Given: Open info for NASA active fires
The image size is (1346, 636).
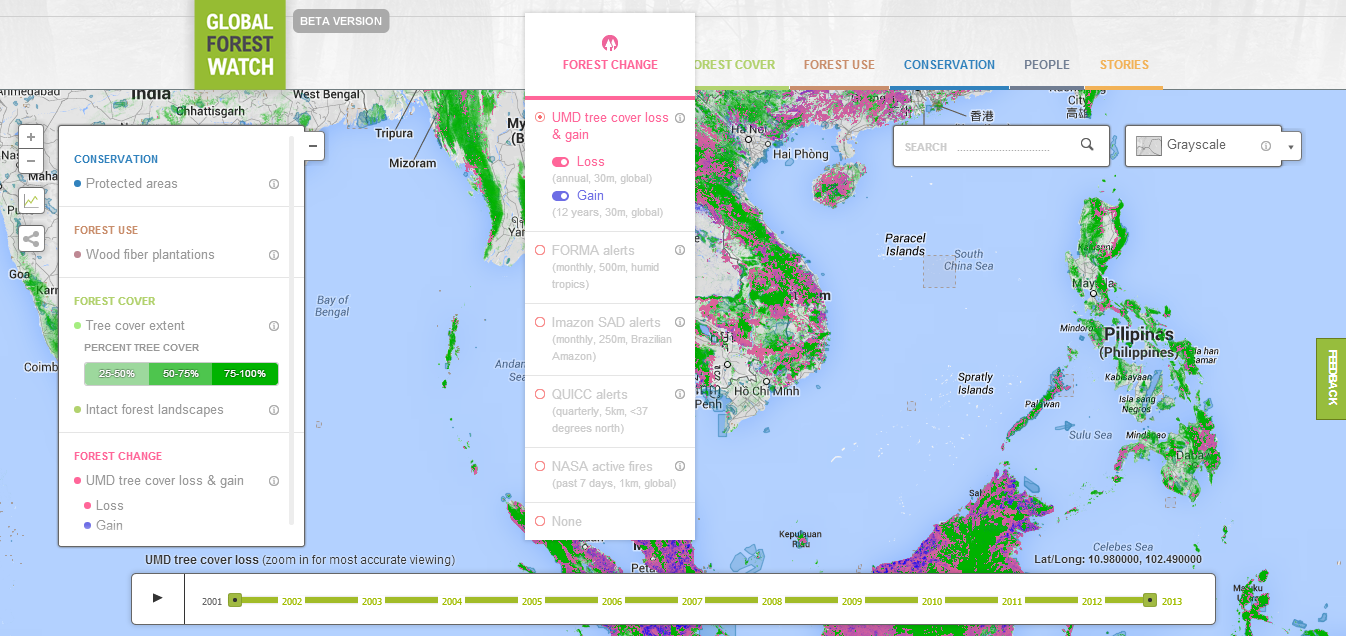Looking at the screenshot, I should [680, 466].
